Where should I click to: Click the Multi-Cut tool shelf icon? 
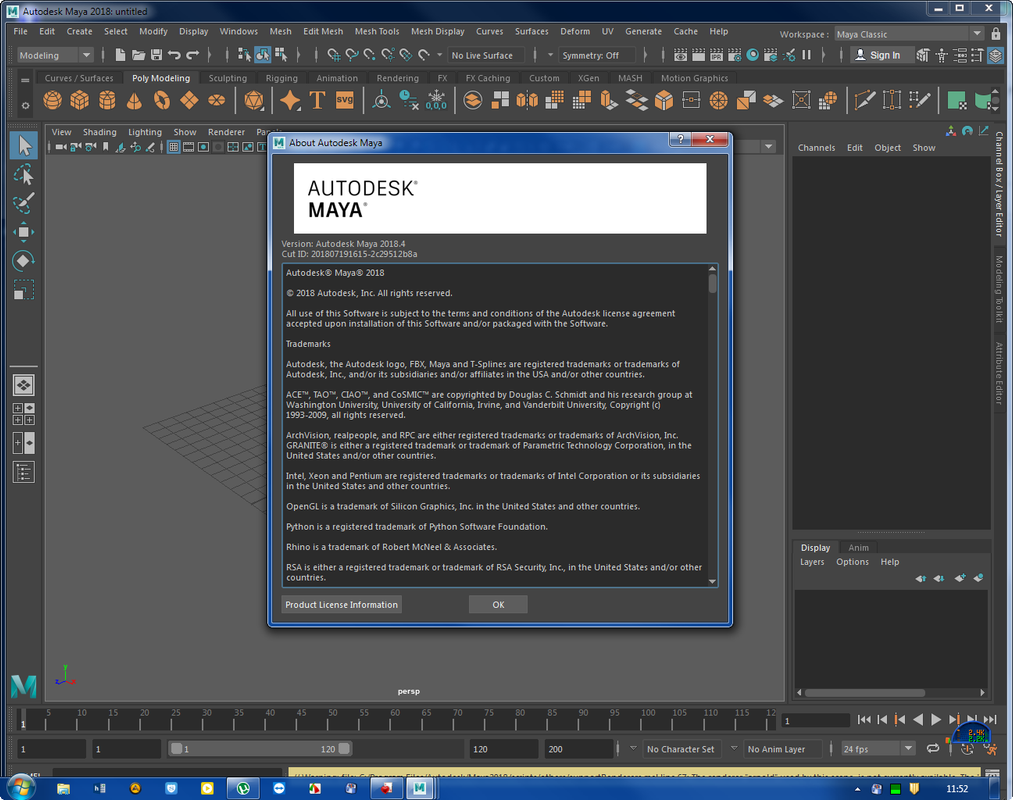click(864, 100)
